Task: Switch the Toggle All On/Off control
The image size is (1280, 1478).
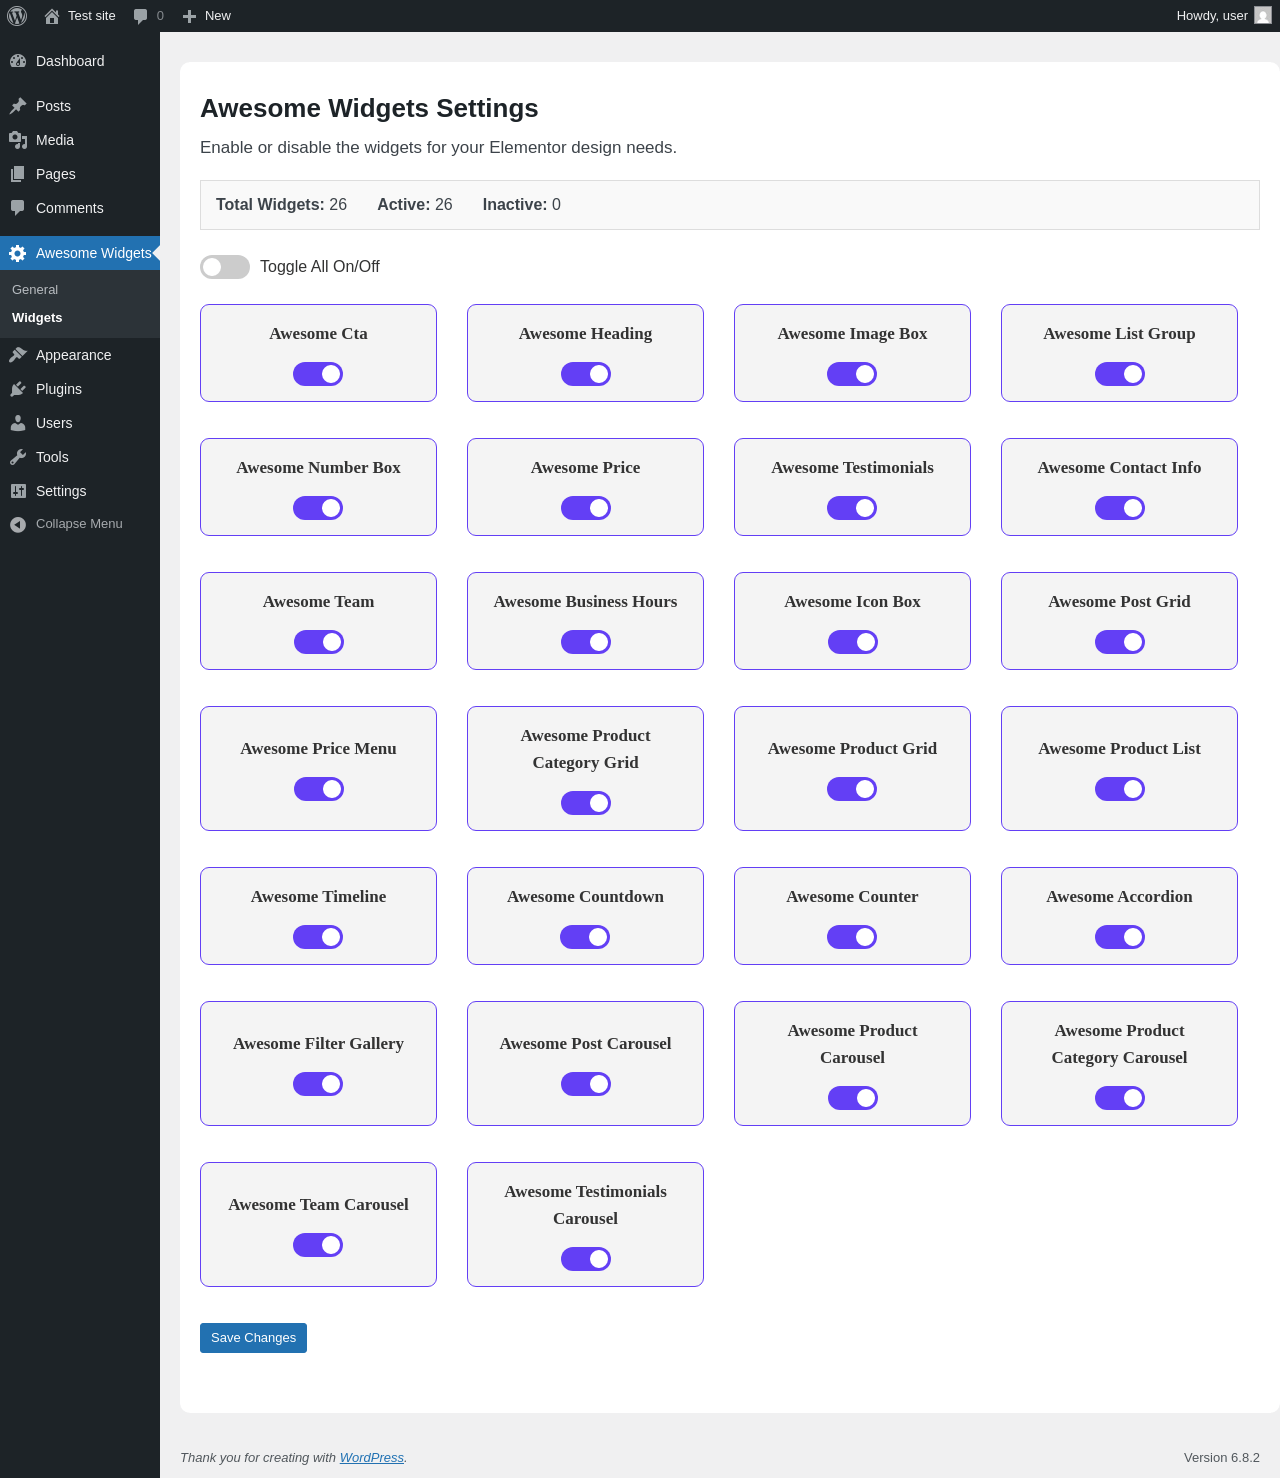Action: point(225,267)
